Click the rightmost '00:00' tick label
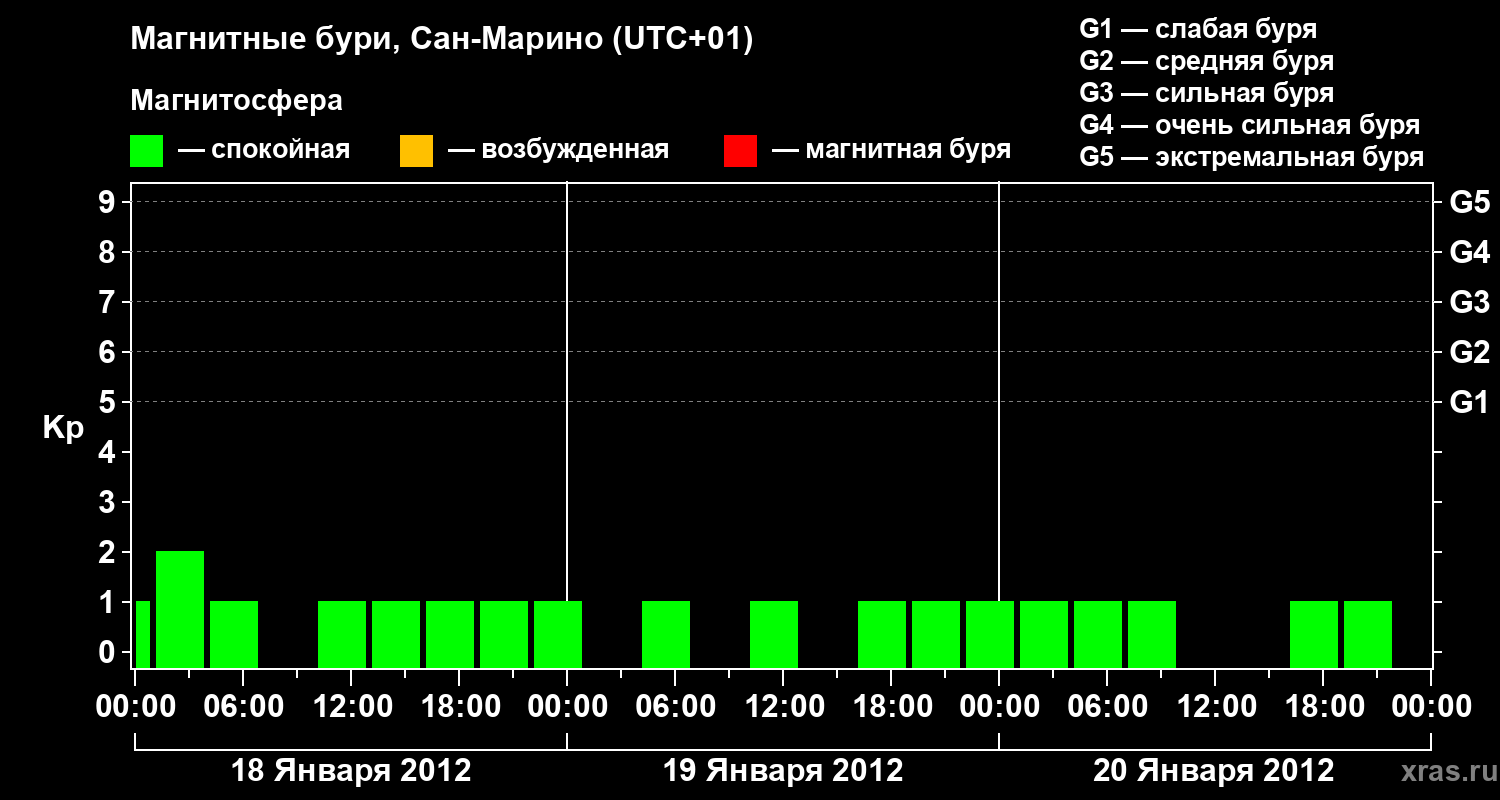Viewport: 1500px width, 800px height. (1431, 707)
